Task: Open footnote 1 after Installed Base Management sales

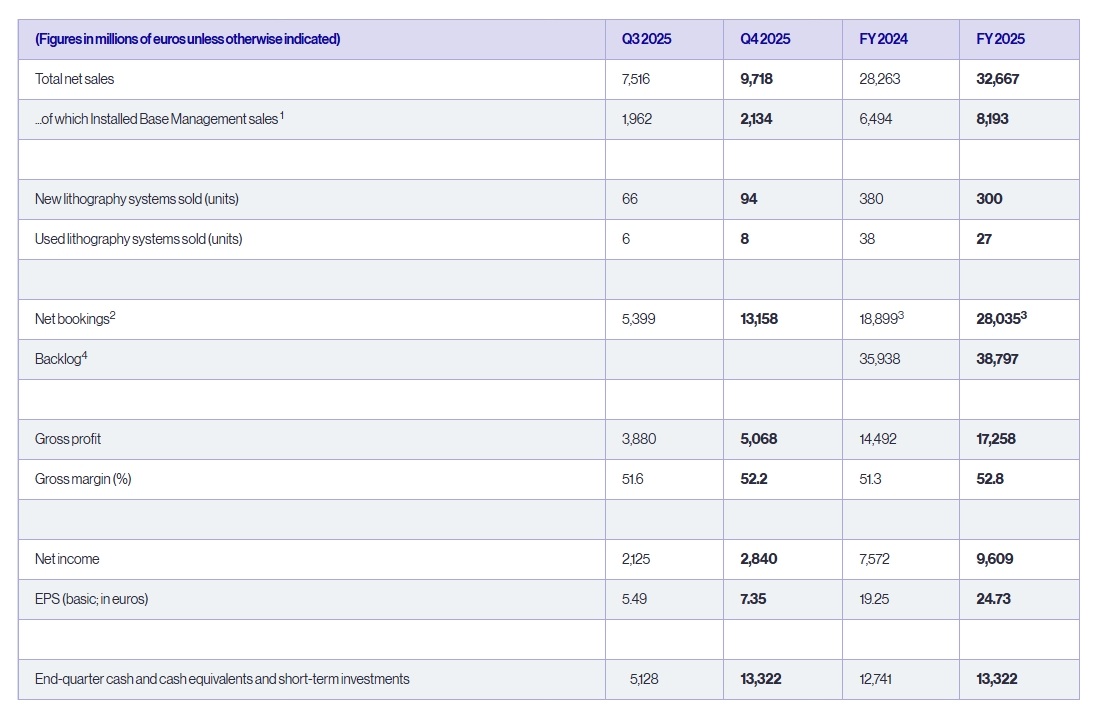Action: pyautogui.click(x=282, y=115)
